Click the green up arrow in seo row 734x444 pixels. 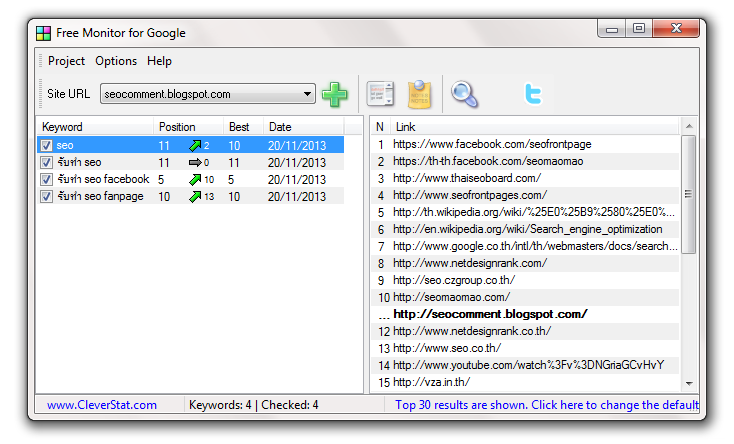click(x=195, y=146)
